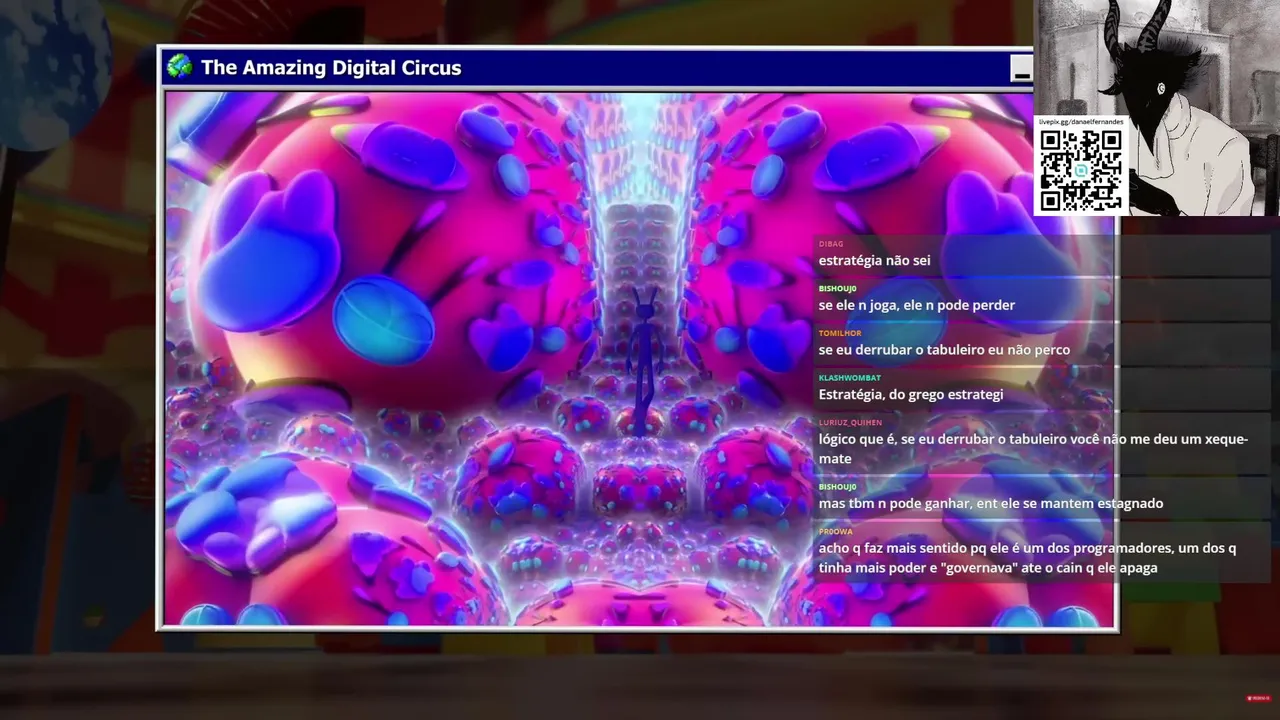This screenshot has width=1280, height=720.
Task: Click 'The Amazing Digital Circus' window title
Action: (x=331, y=68)
